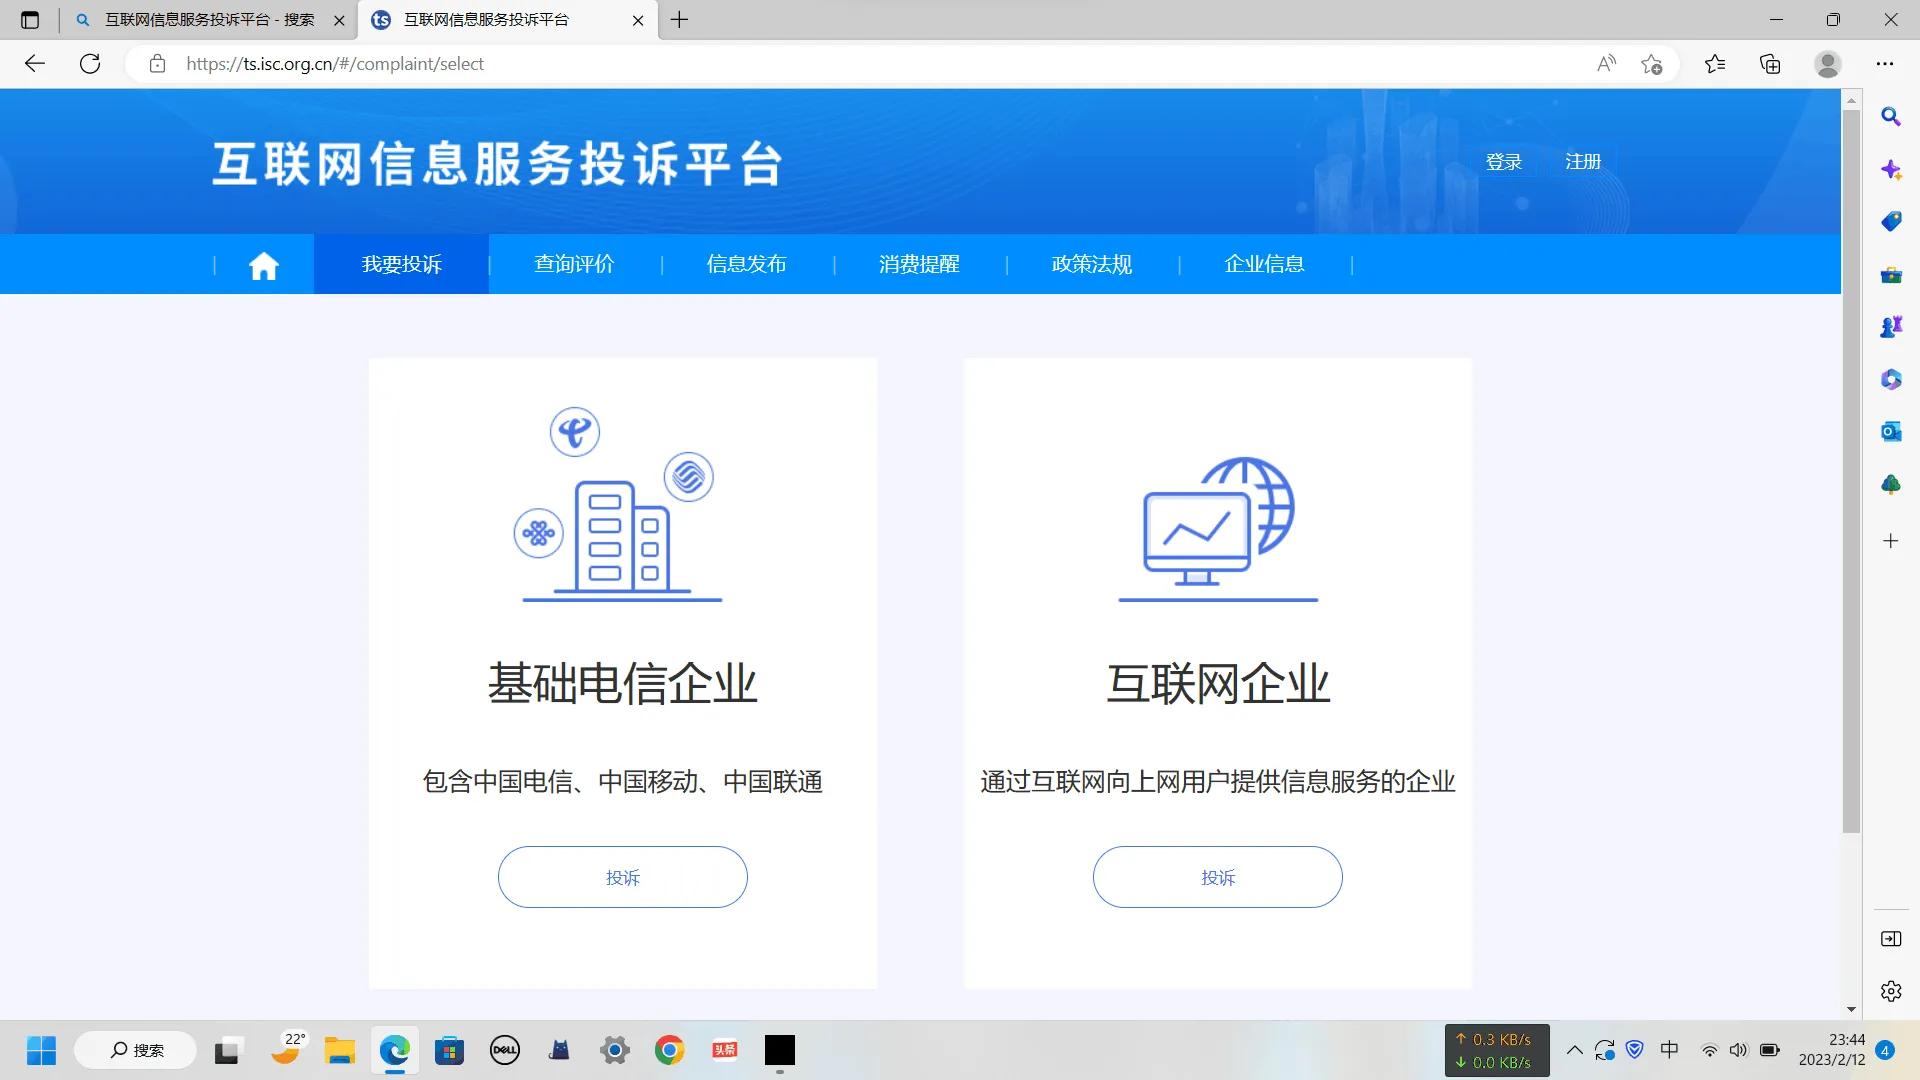Click '+' to add an app to Edge sidebar
This screenshot has height=1080, width=1920.
click(1890, 541)
